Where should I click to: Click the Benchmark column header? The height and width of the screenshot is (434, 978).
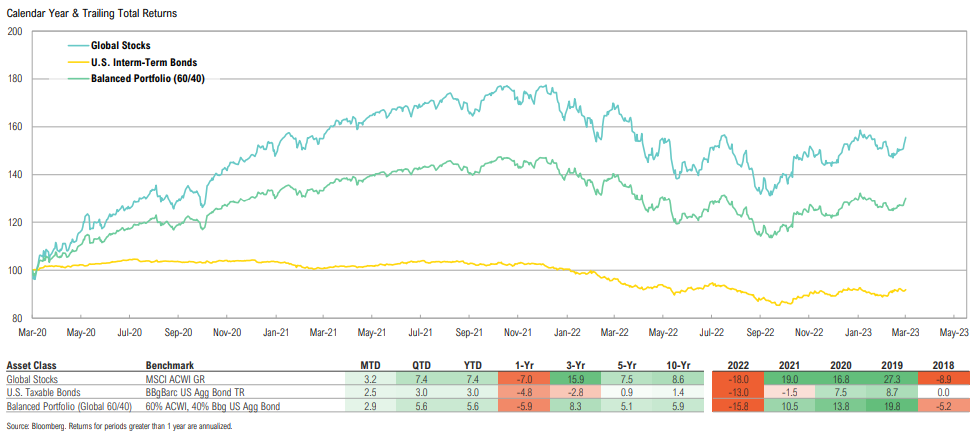tap(170, 366)
